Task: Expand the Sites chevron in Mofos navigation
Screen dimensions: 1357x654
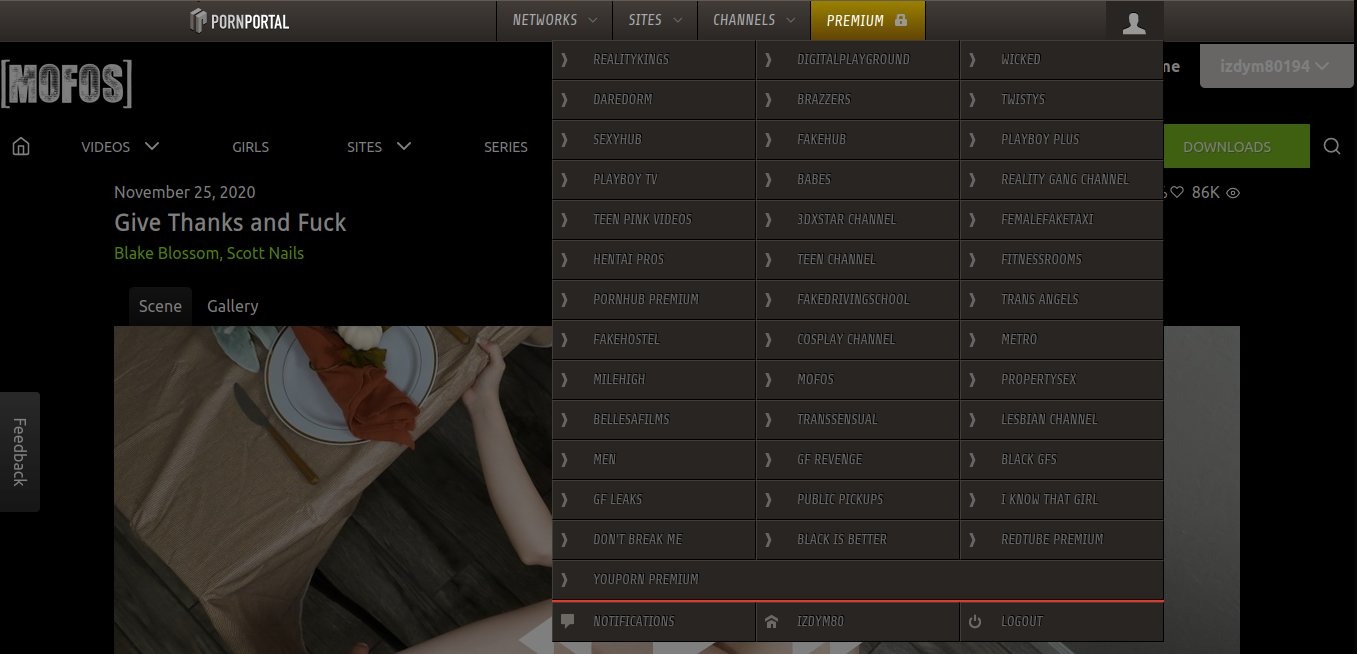Action: click(404, 146)
